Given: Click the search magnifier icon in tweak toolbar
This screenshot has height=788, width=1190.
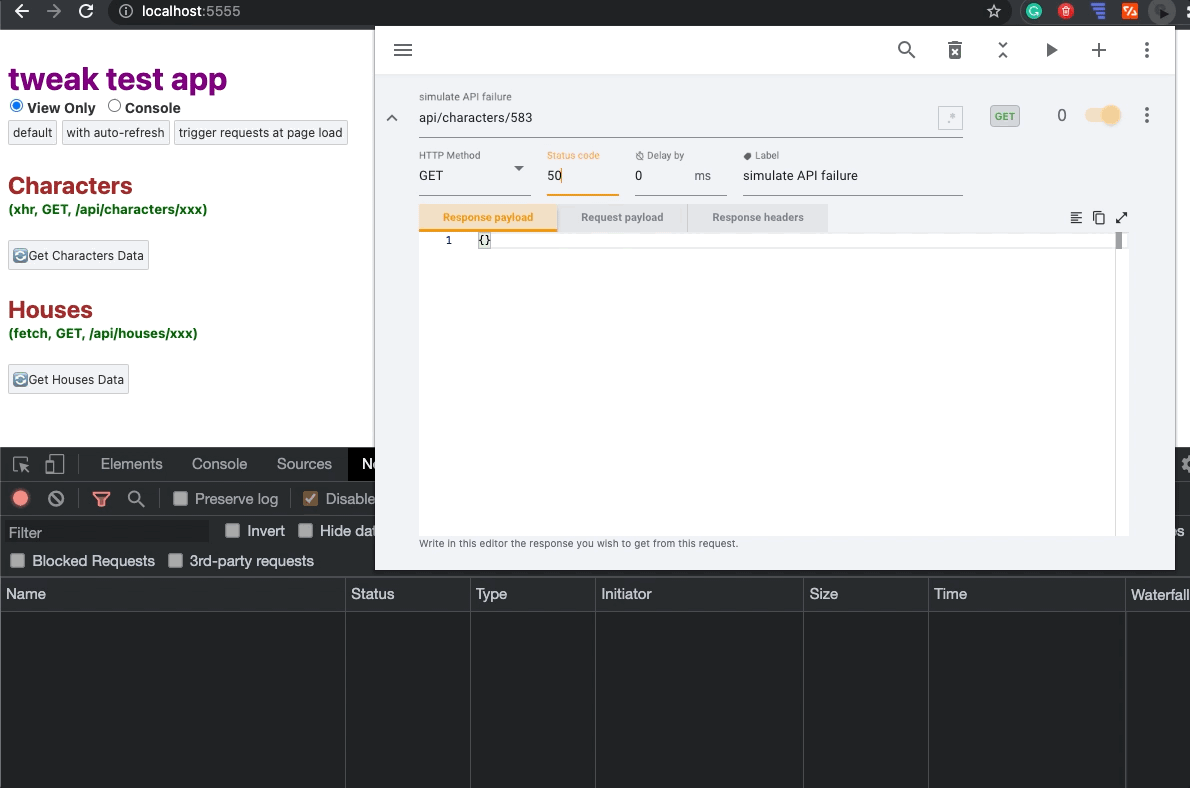Looking at the screenshot, I should pyautogui.click(x=906, y=50).
